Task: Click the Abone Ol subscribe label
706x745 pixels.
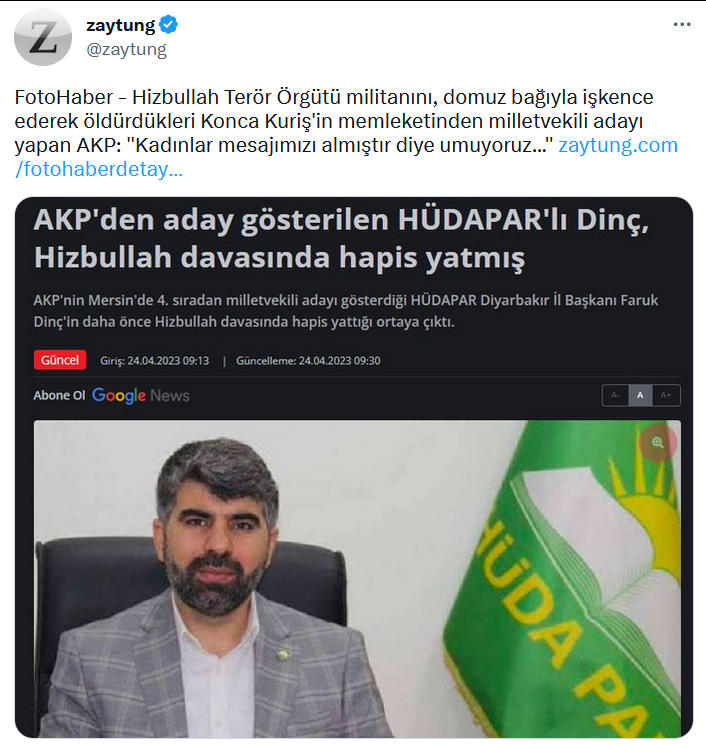Action: coord(59,395)
